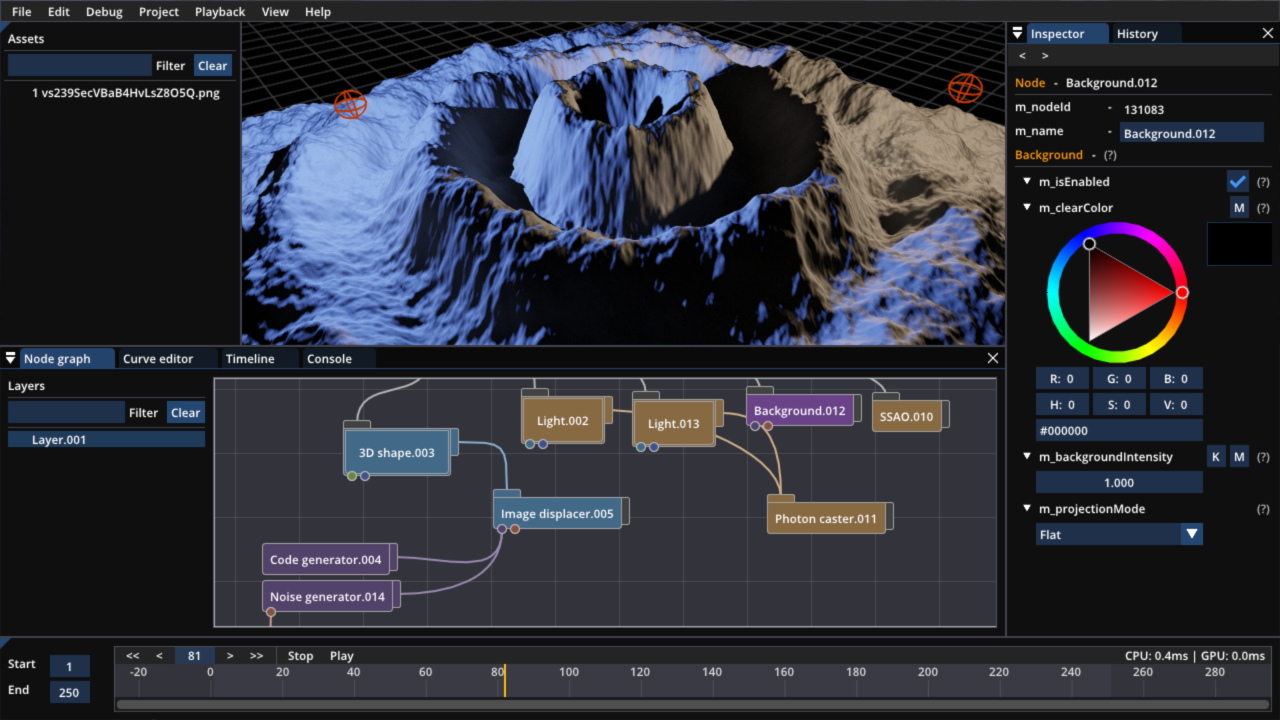Collapse the m_projectionMode property triangle

click(x=1026, y=509)
